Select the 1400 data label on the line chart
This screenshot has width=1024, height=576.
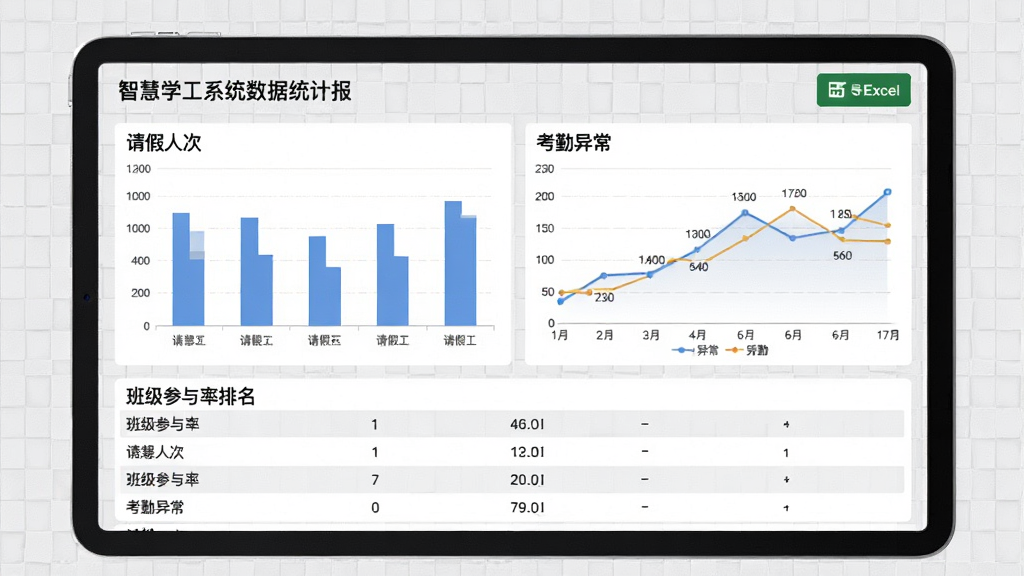click(652, 260)
